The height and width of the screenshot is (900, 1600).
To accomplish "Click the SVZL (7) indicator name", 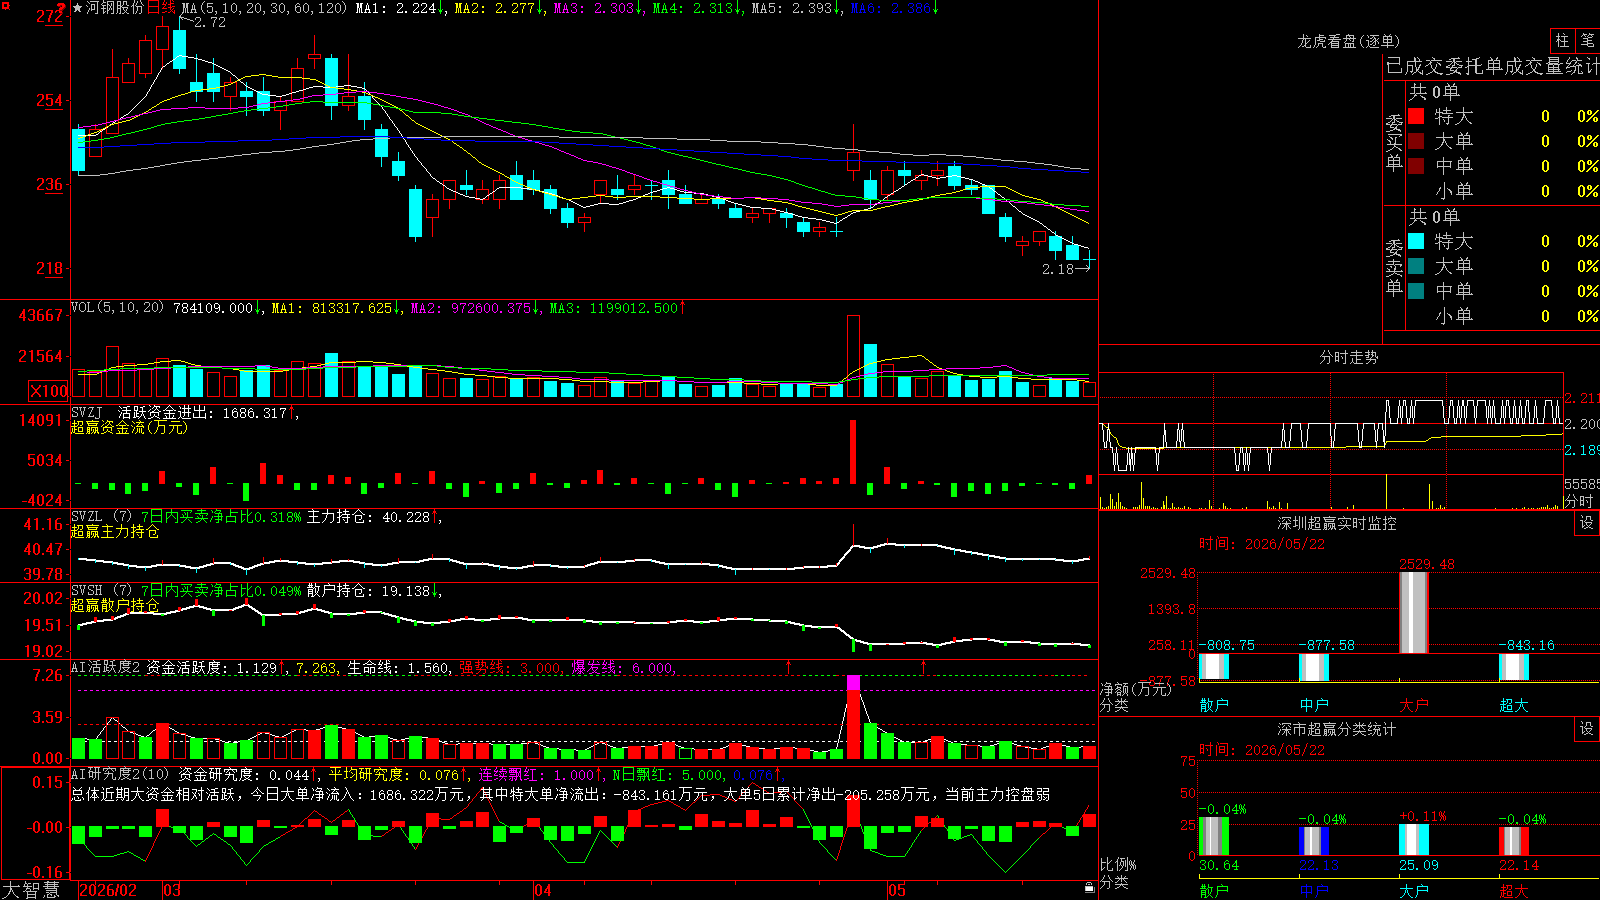I will click(x=101, y=516).
